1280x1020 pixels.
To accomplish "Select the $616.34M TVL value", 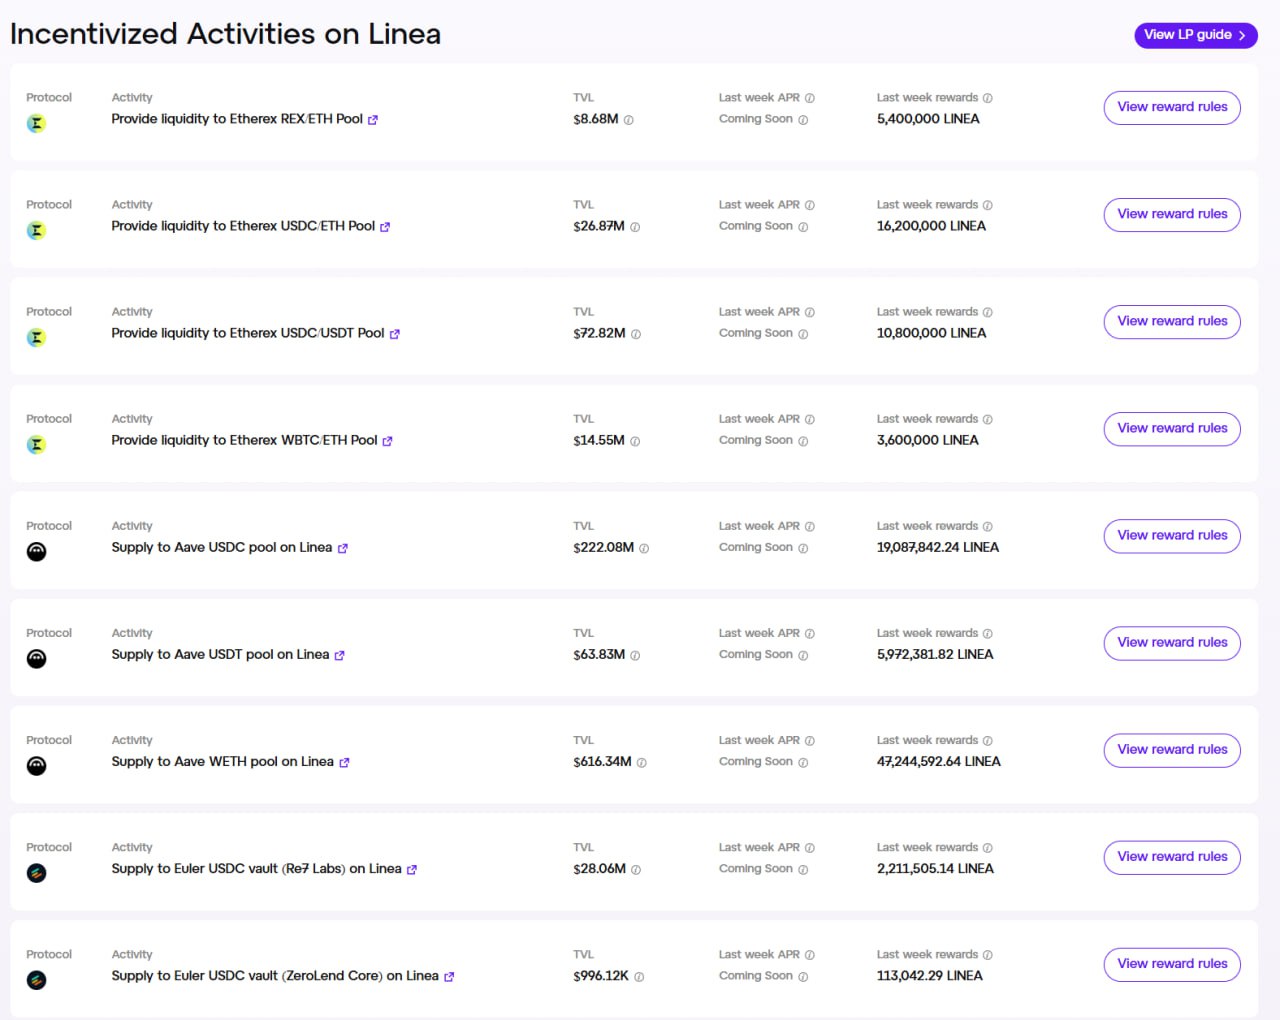I will 602,761.
